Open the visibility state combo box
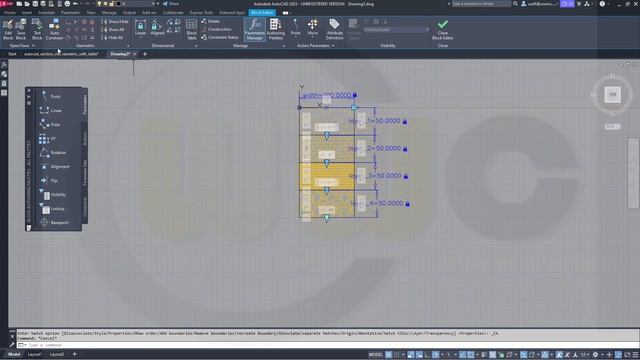 [x=396, y=30]
